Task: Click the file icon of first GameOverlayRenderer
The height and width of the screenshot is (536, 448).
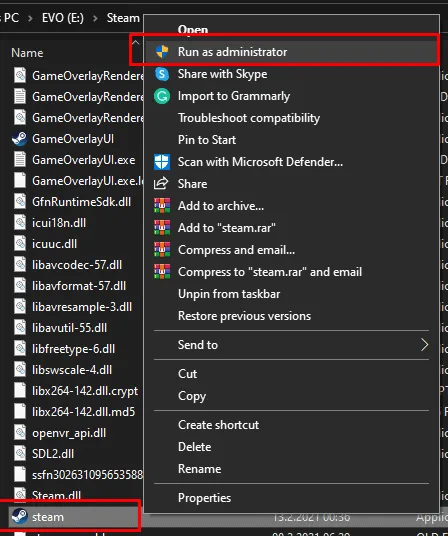Action: 20,76
